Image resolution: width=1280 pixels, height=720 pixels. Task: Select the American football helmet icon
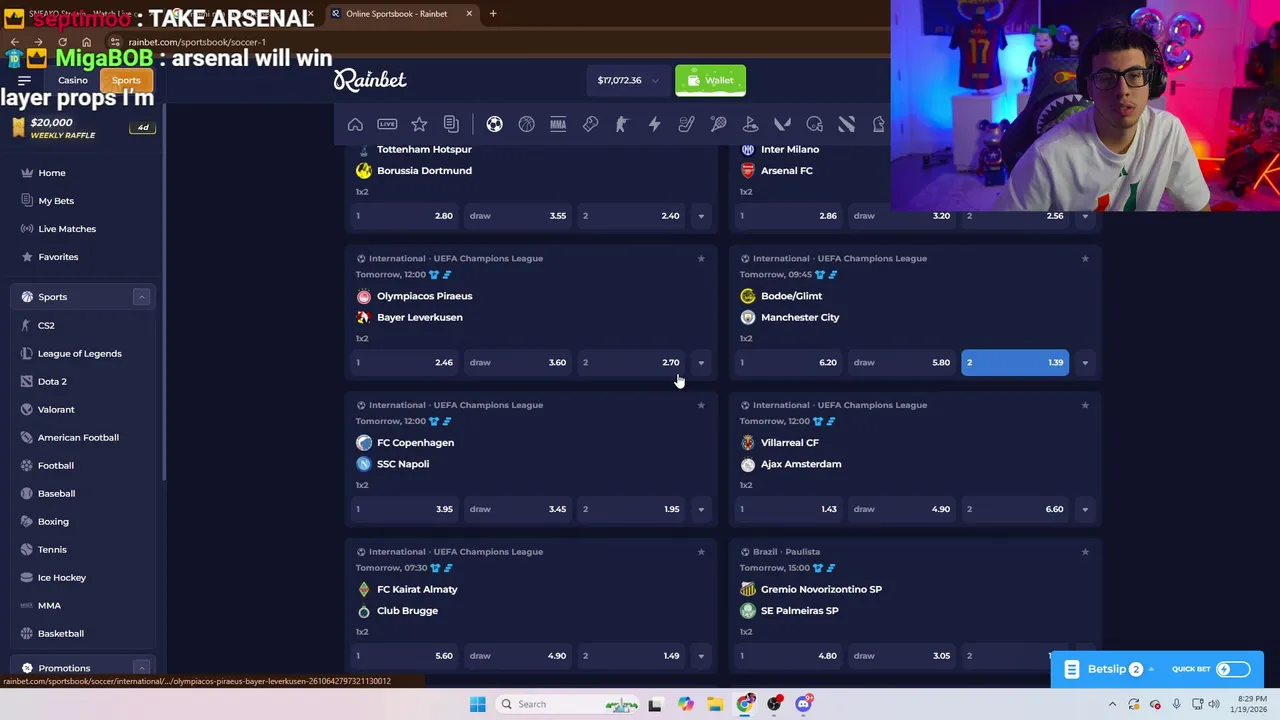(814, 124)
